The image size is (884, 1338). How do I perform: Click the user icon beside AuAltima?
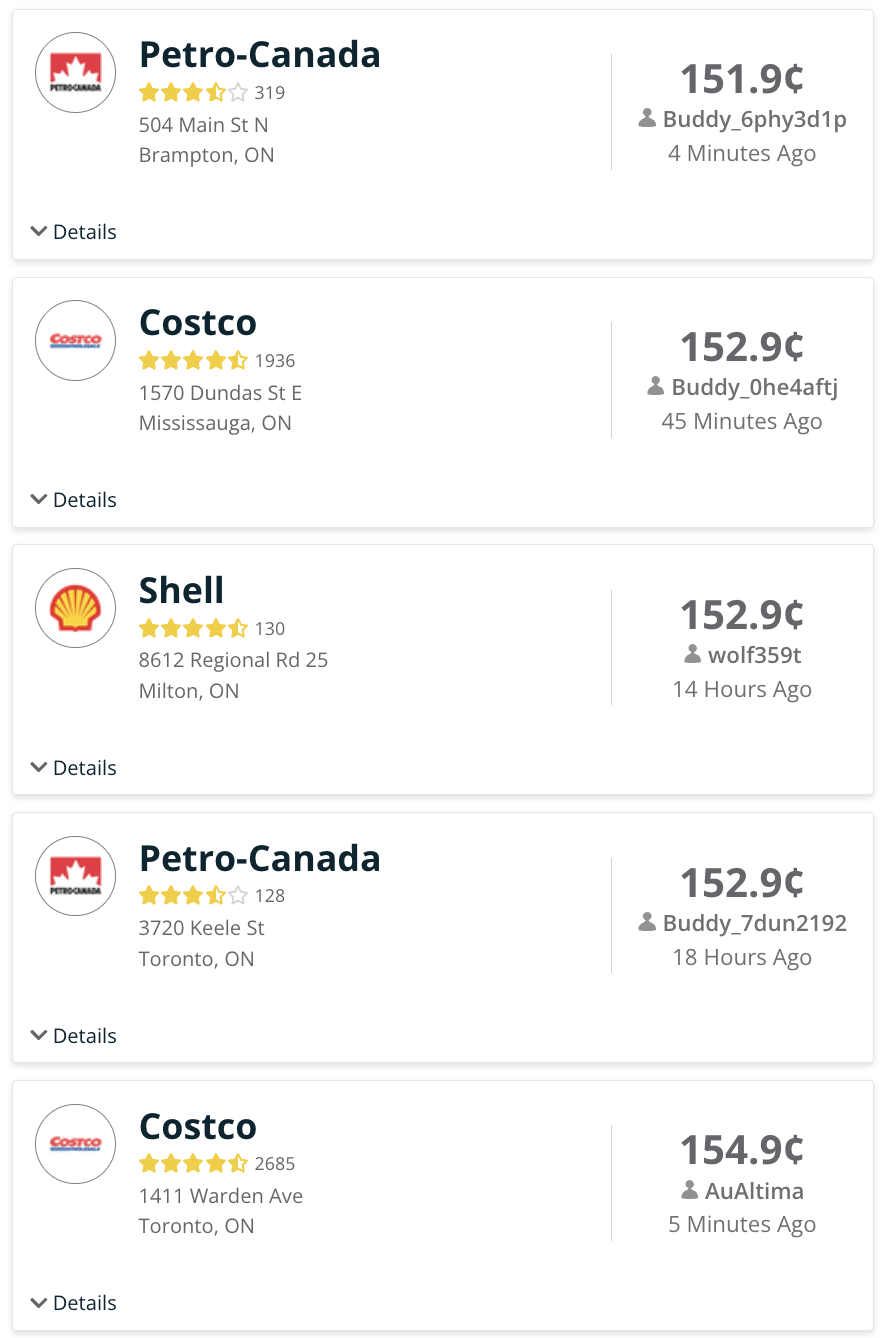click(689, 1191)
